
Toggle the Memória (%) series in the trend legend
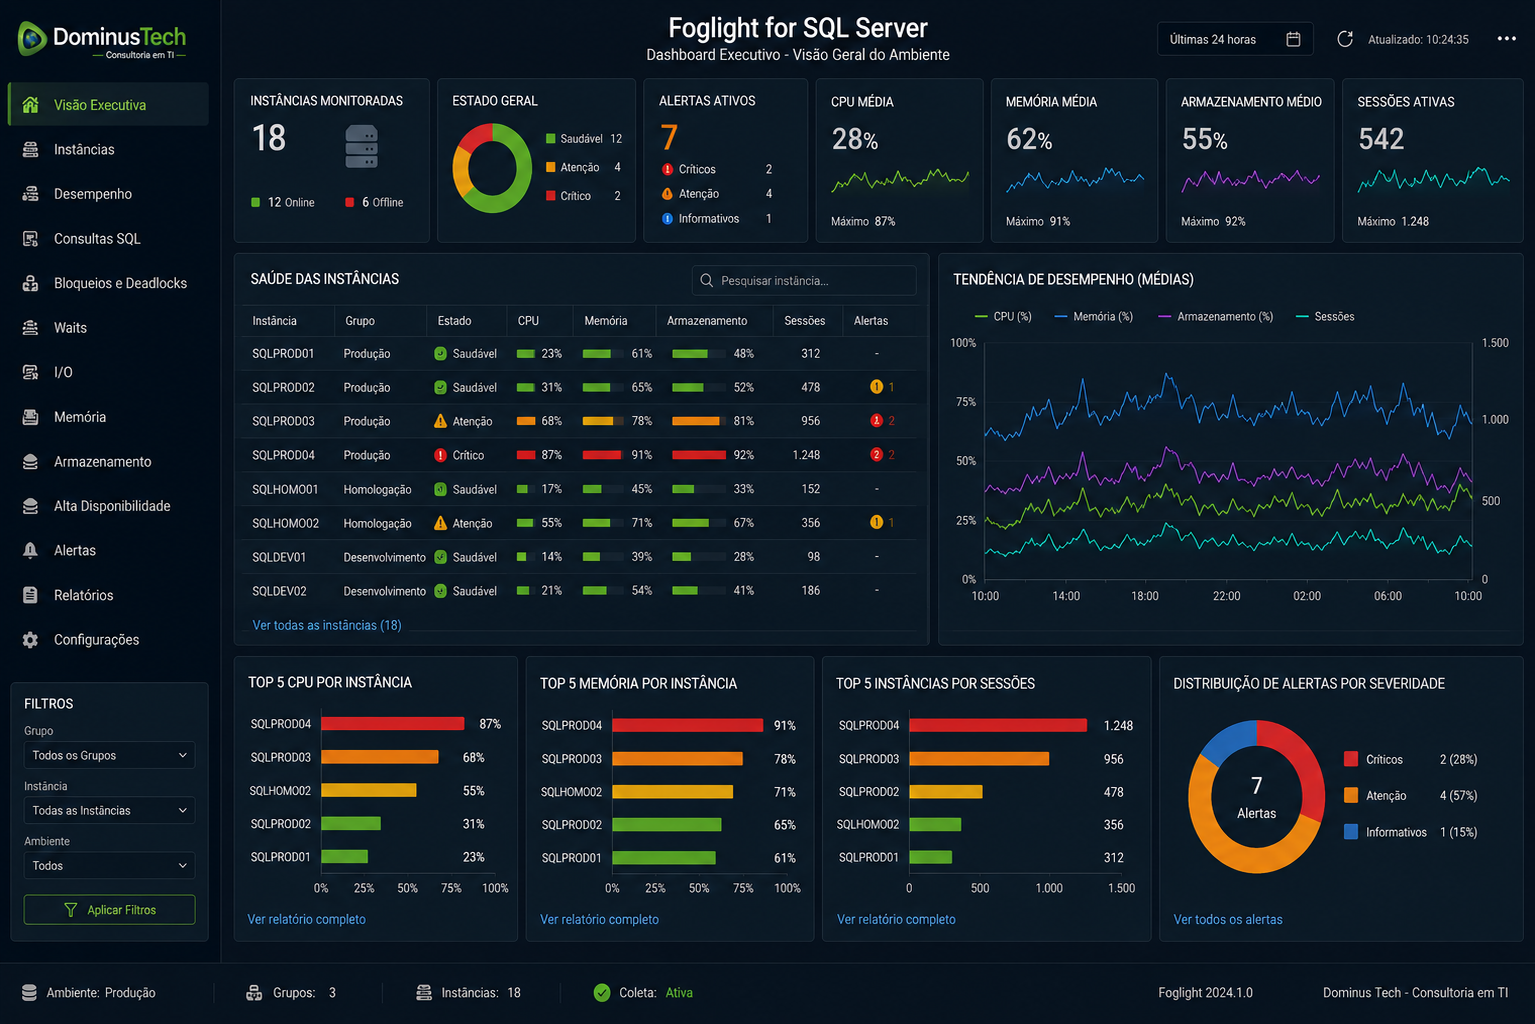click(x=1093, y=317)
